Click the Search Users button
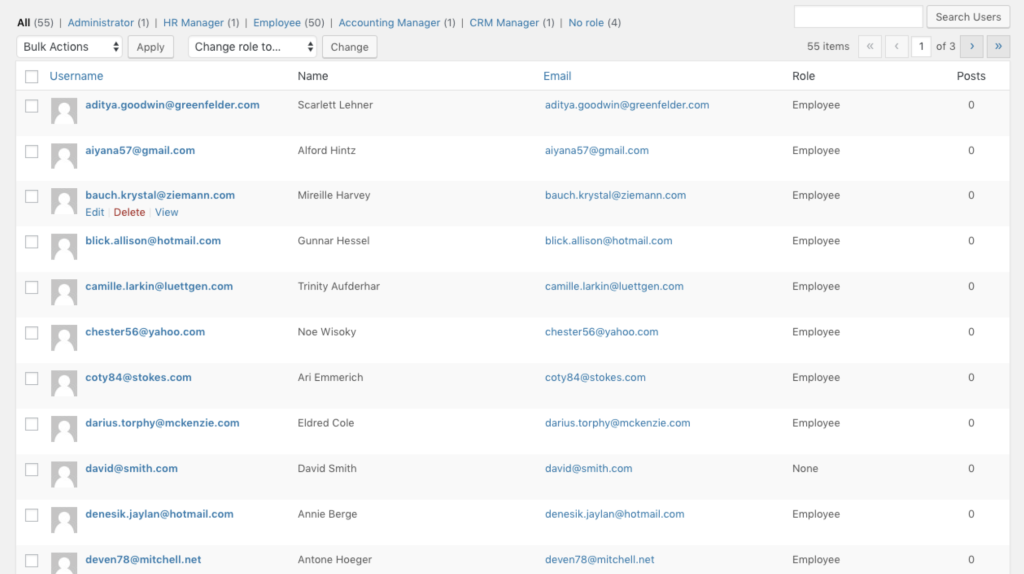The width and height of the screenshot is (1024, 574). point(968,17)
